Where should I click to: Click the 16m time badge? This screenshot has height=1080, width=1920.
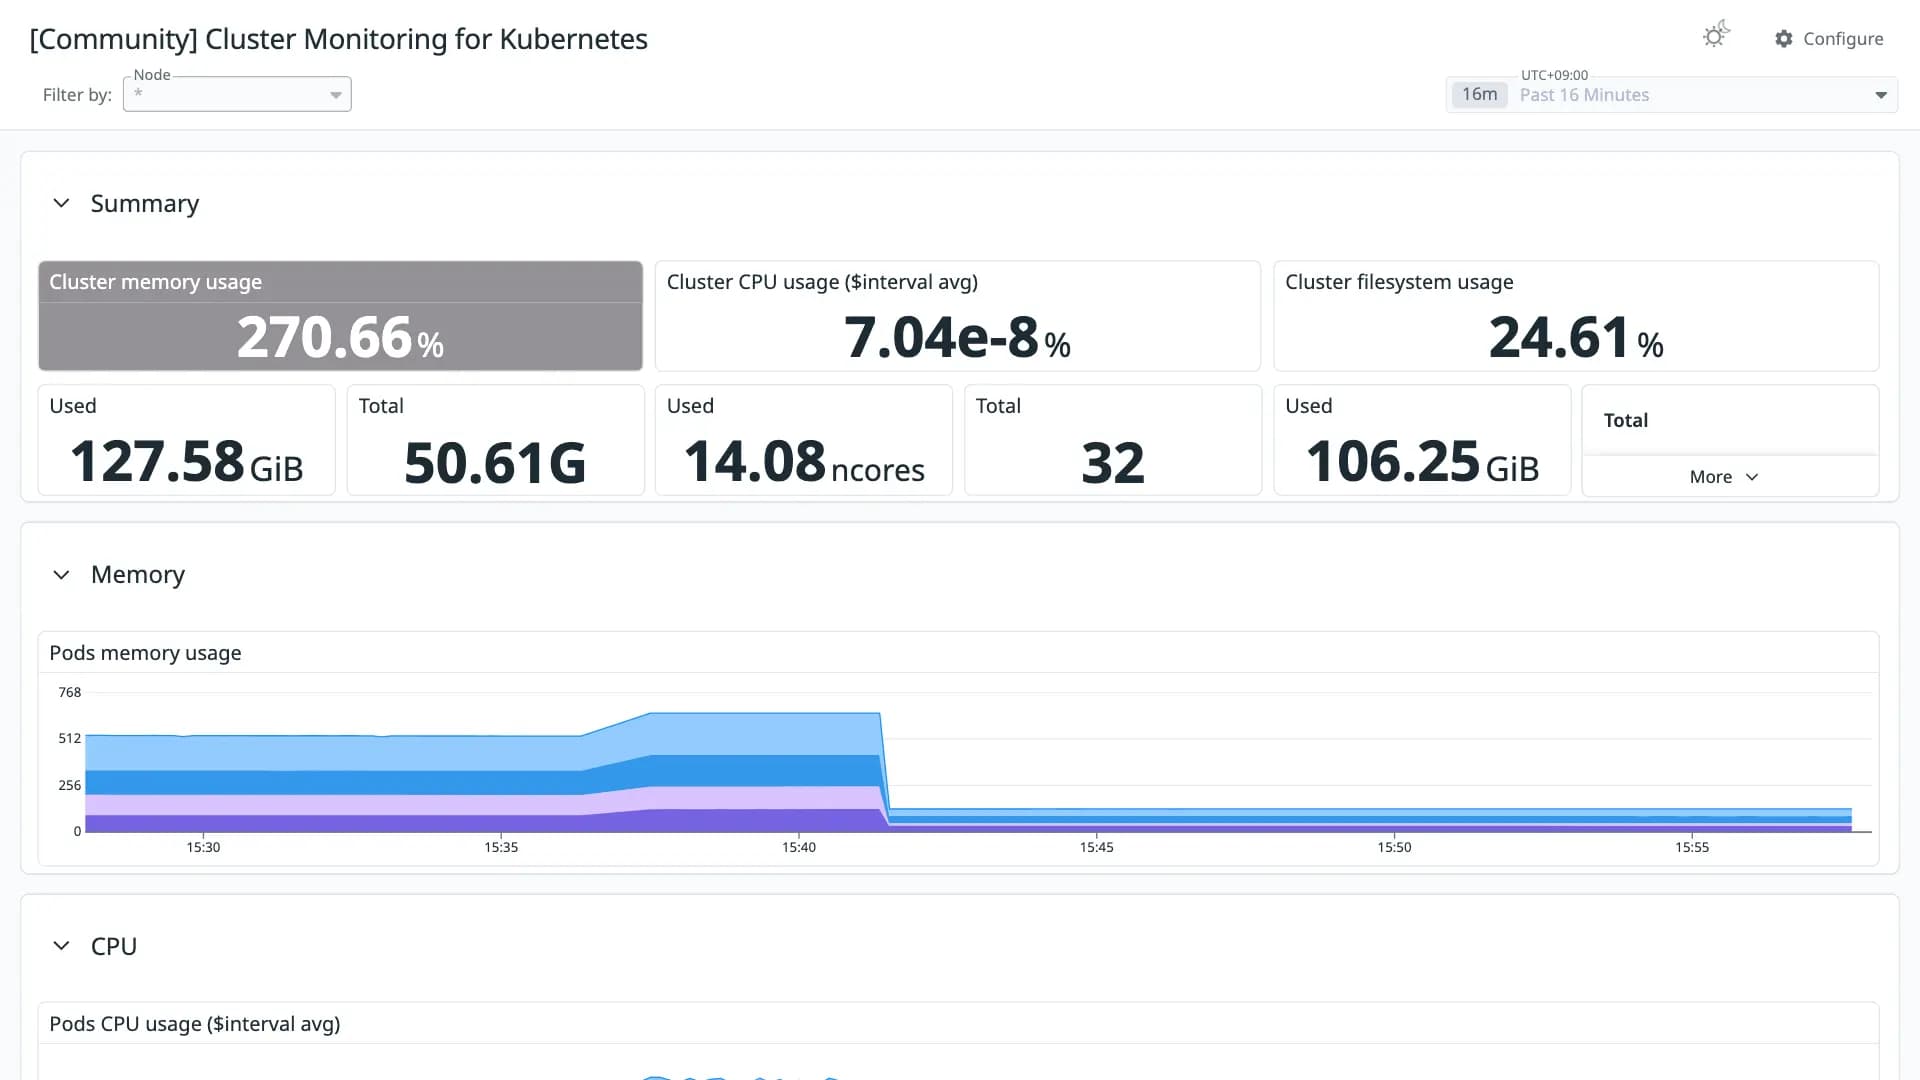(1479, 94)
